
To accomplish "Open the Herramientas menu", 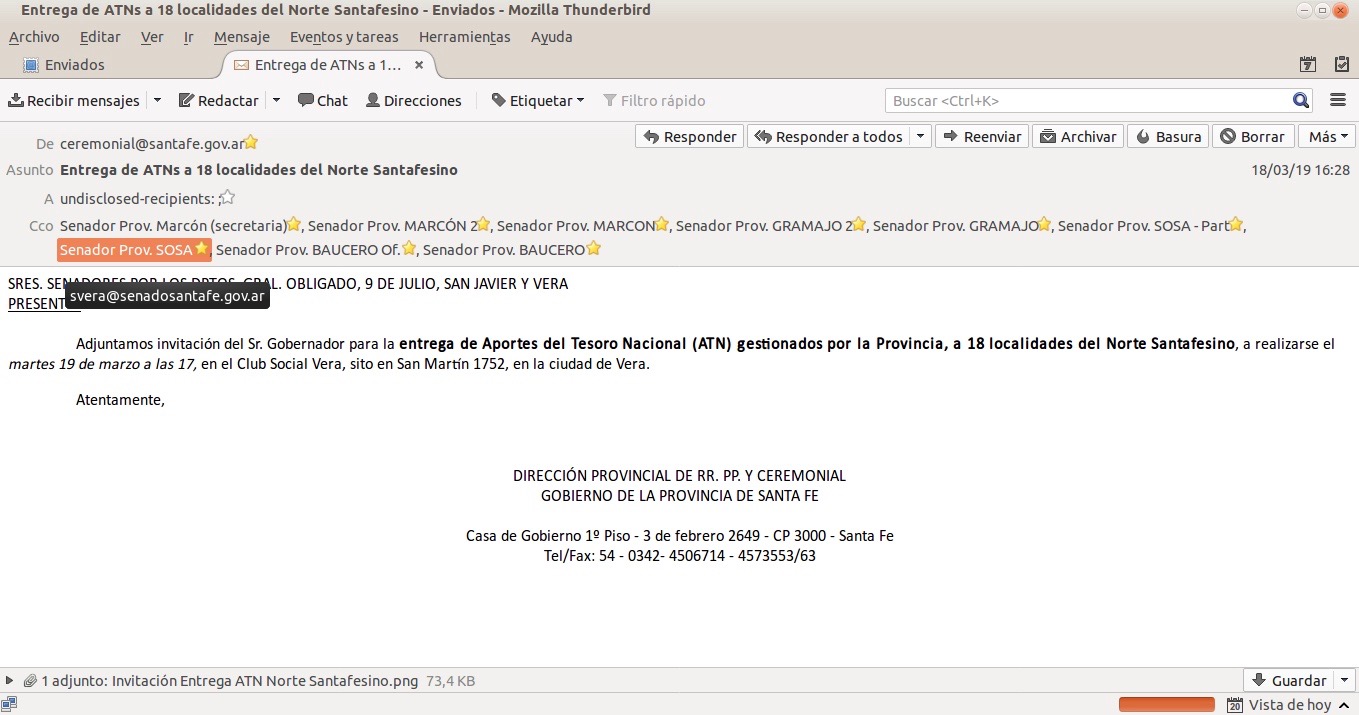I will coord(464,37).
